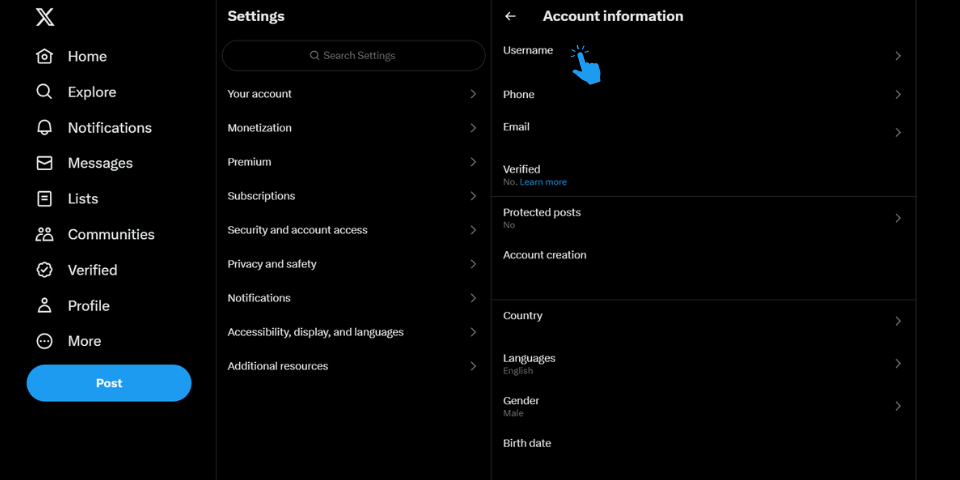Click the Settings column heading
This screenshot has width=960, height=480.
click(256, 17)
